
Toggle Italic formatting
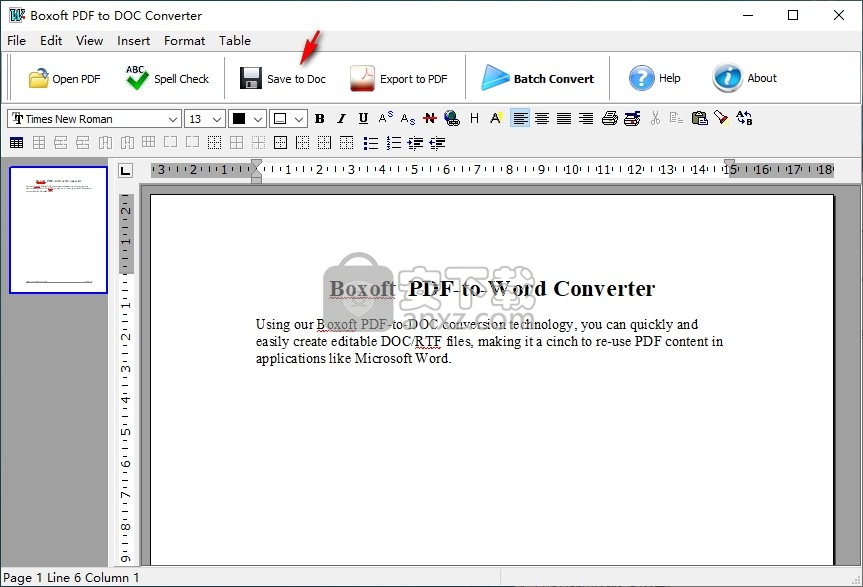tap(341, 119)
